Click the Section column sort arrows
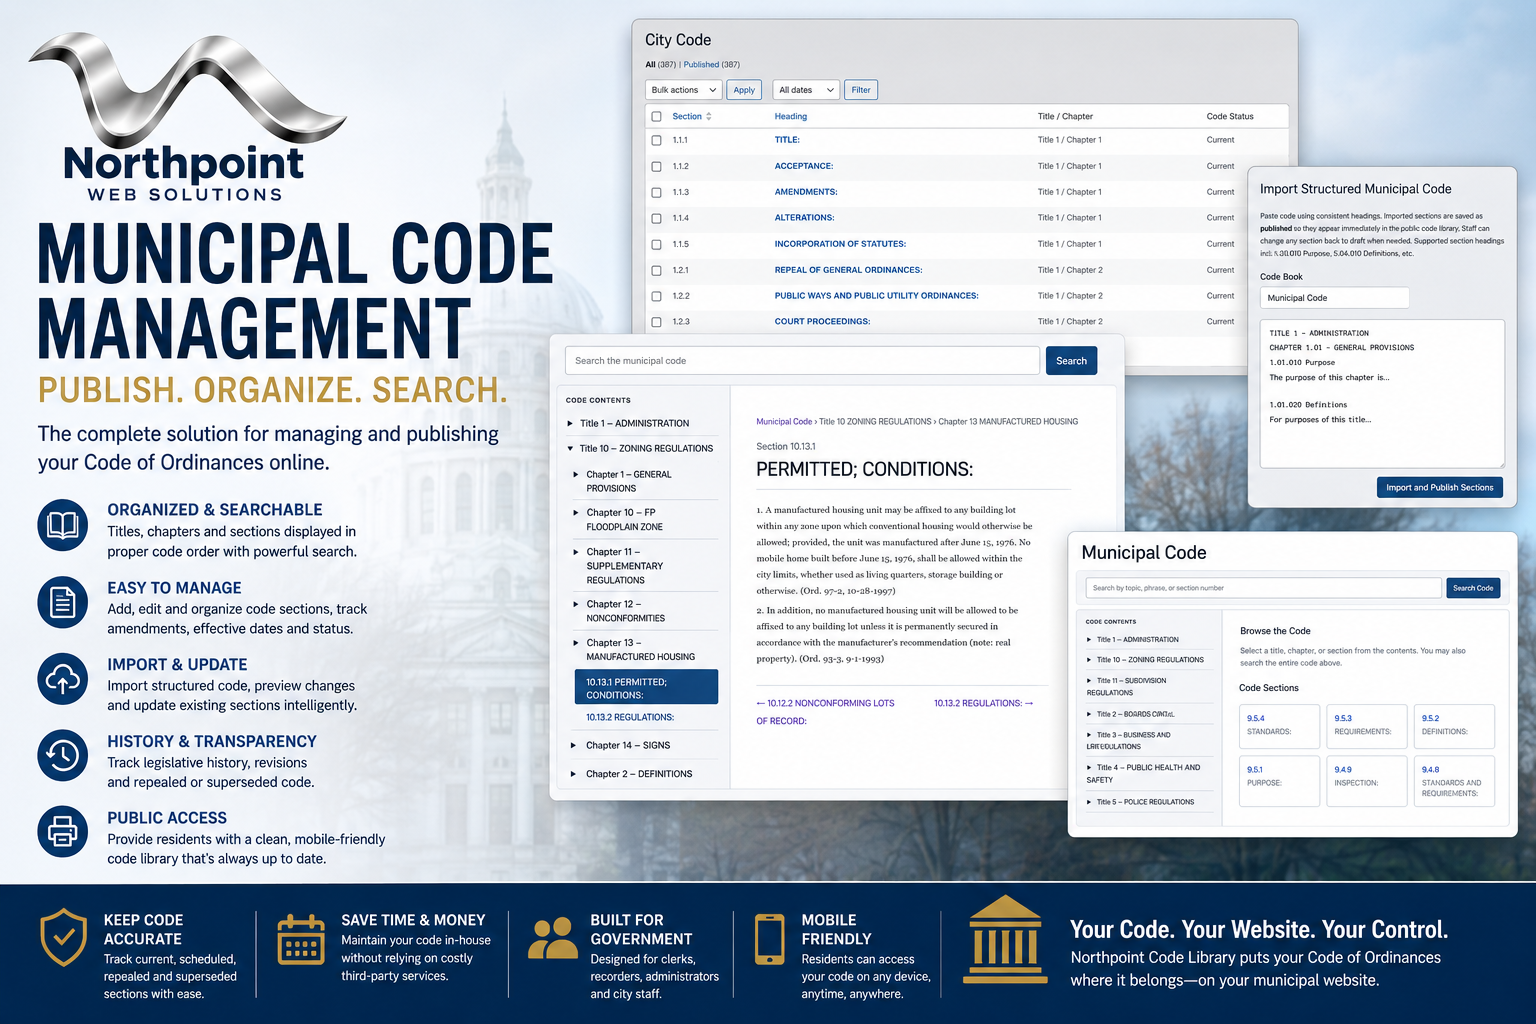This screenshot has width=1536, height=1024. [709, 117]
